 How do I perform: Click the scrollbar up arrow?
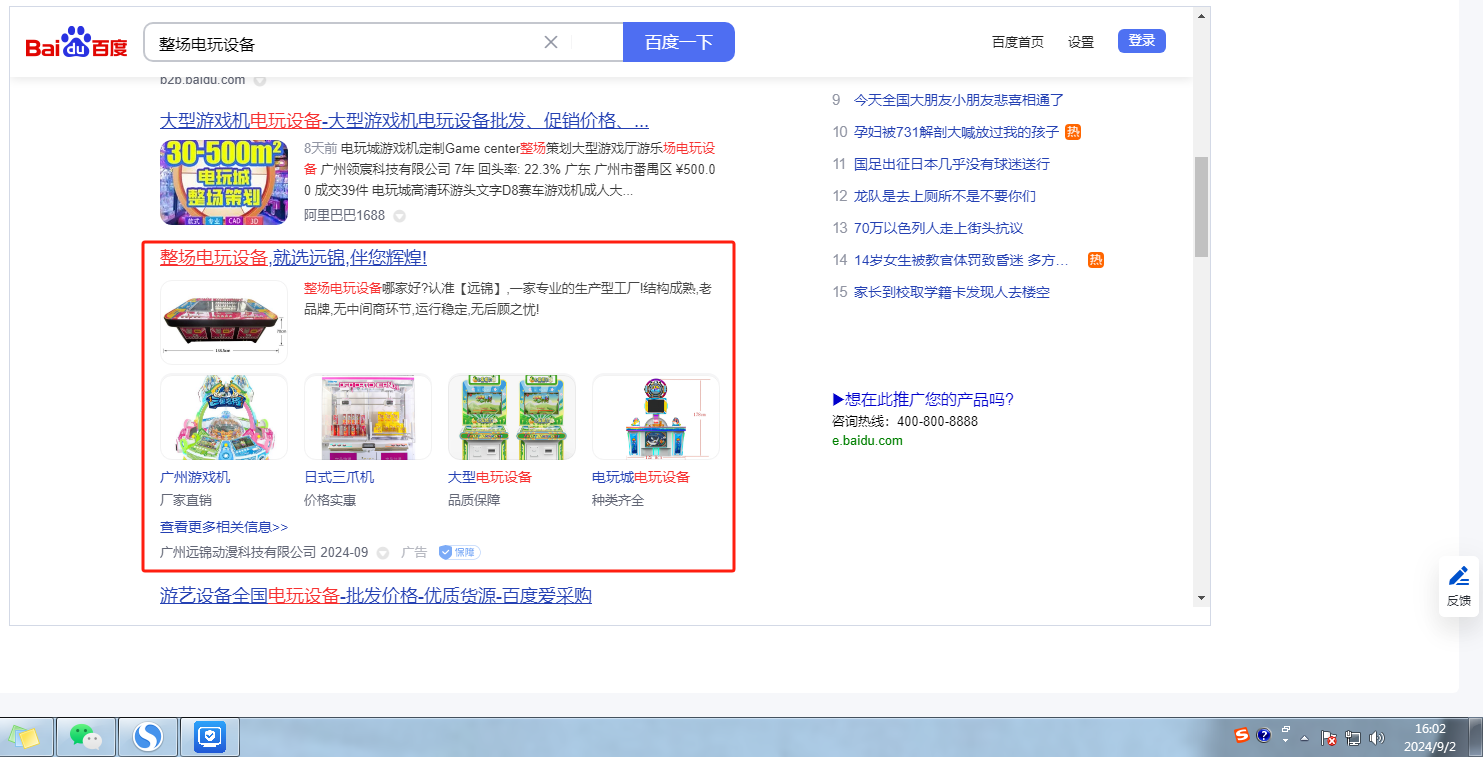tap(1201, 16)
